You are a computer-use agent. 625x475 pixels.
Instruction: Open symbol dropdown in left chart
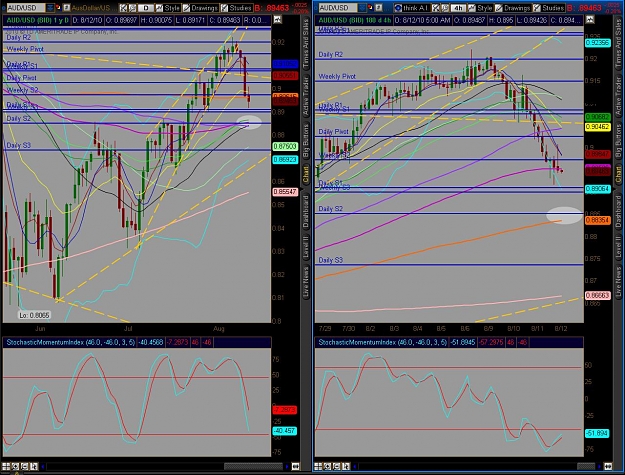pos(50,8)
